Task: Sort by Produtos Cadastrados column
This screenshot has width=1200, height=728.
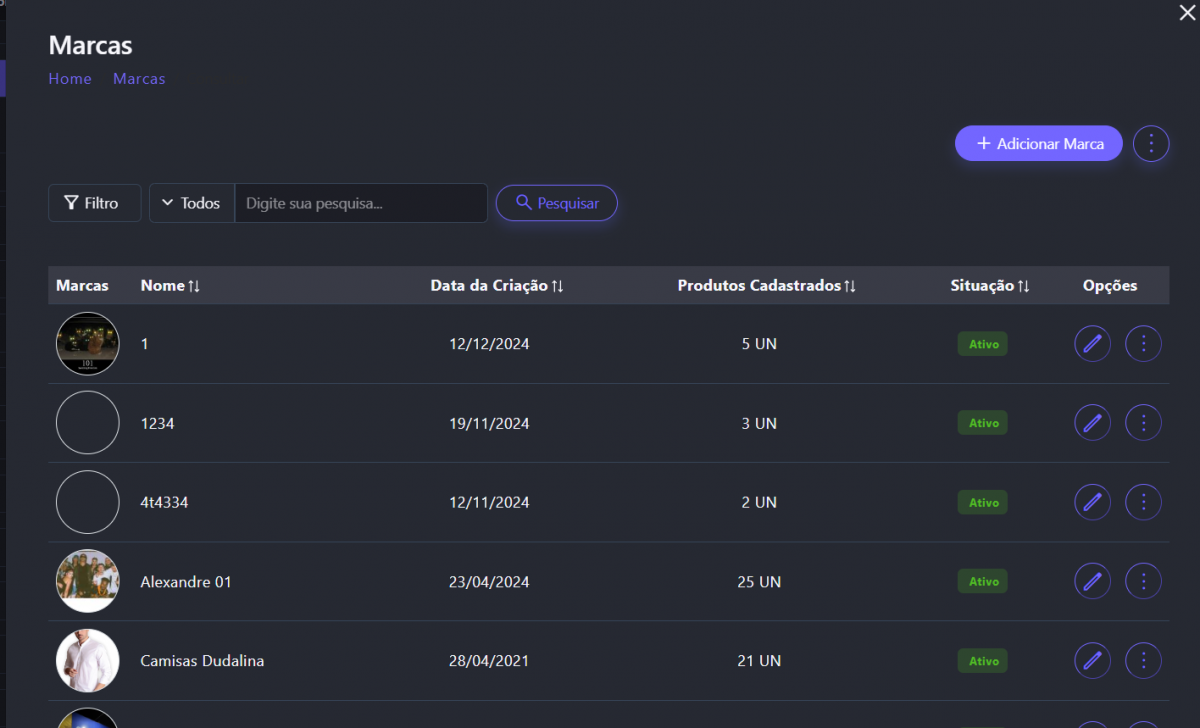Action: click(x=766, y=286)
